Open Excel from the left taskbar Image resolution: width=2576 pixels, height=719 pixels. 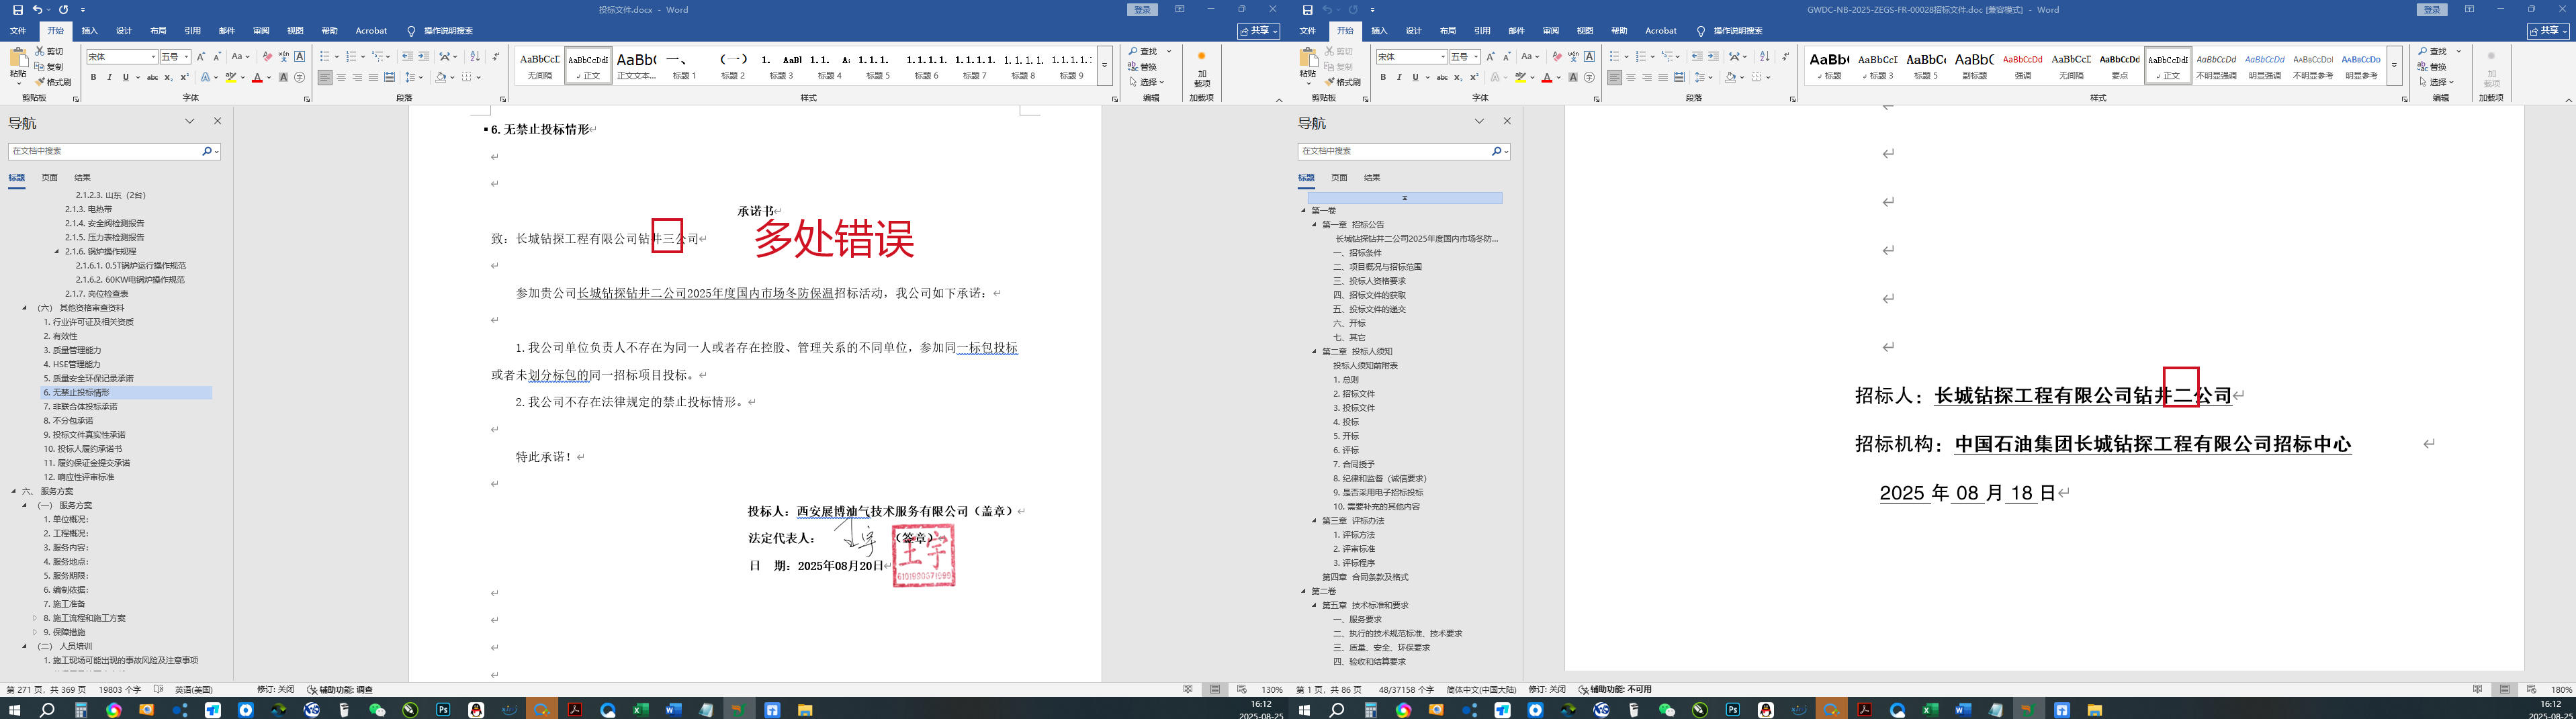point(640,710)
